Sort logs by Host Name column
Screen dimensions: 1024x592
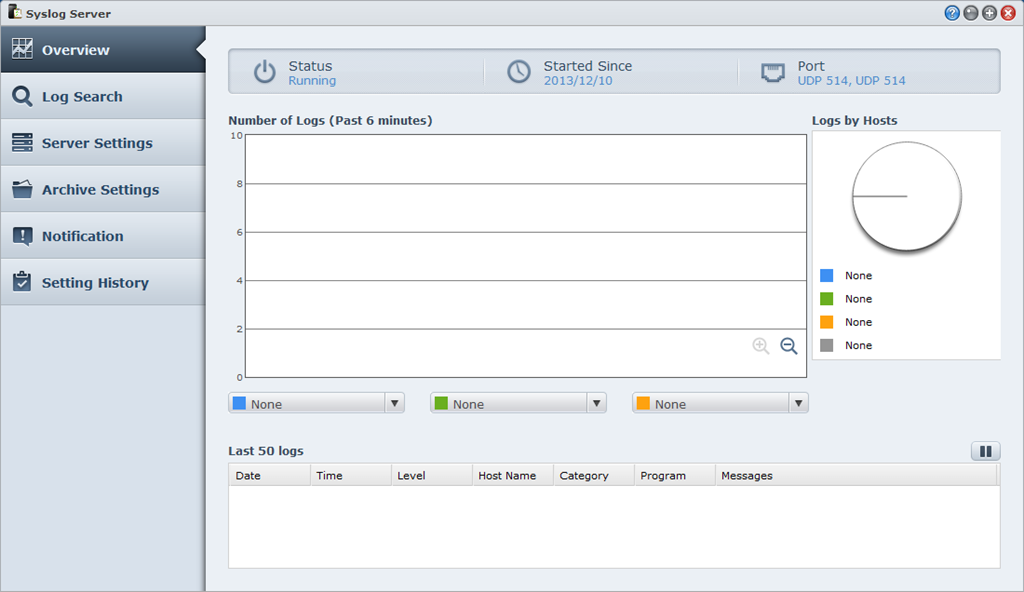(x=512, y=476)
